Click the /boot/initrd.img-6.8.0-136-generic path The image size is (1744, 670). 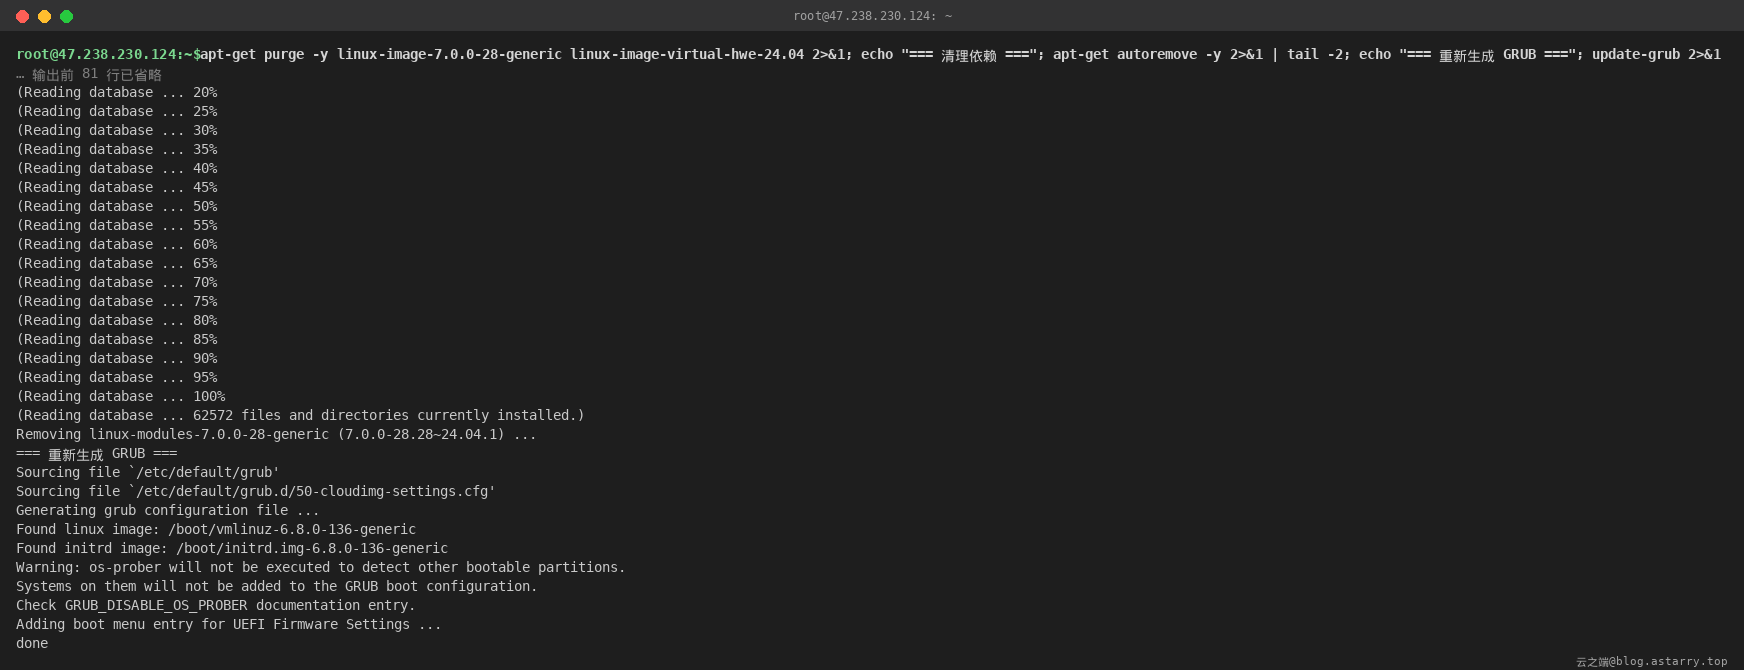pyautogui.click(x=312, y=548)
